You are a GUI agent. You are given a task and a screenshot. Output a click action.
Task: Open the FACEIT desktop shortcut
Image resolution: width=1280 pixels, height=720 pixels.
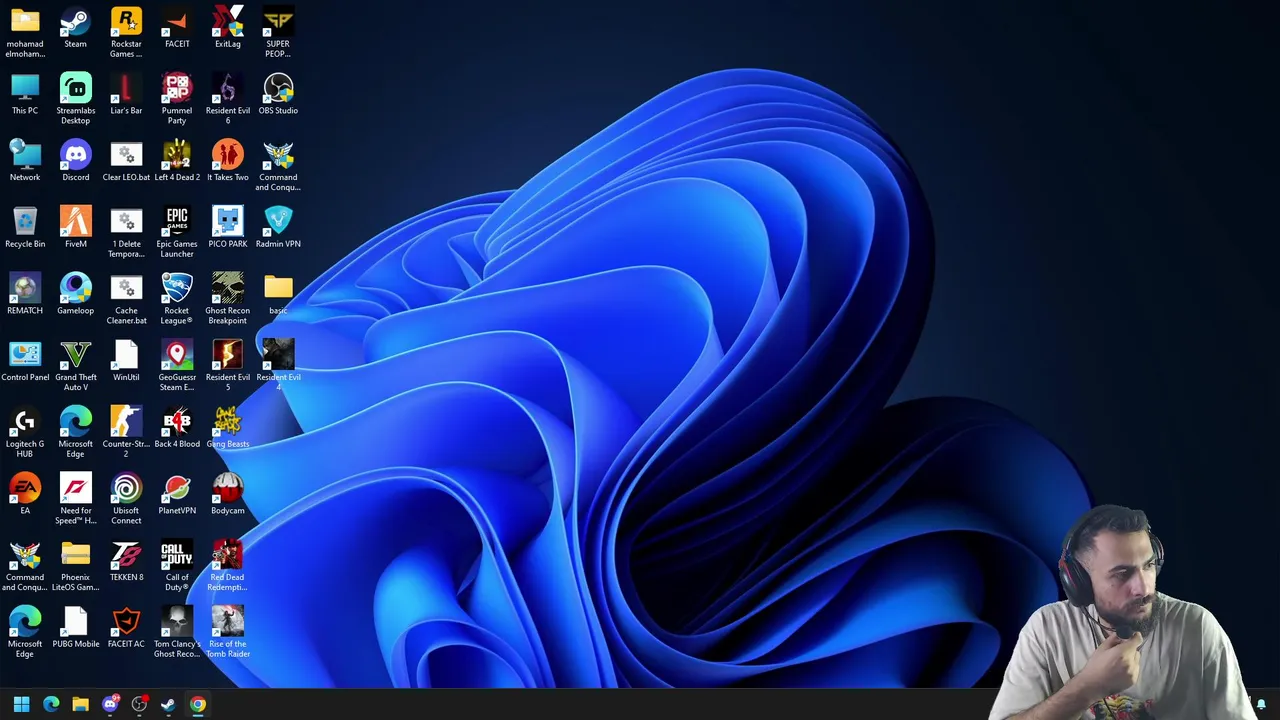tap(177, 27)
